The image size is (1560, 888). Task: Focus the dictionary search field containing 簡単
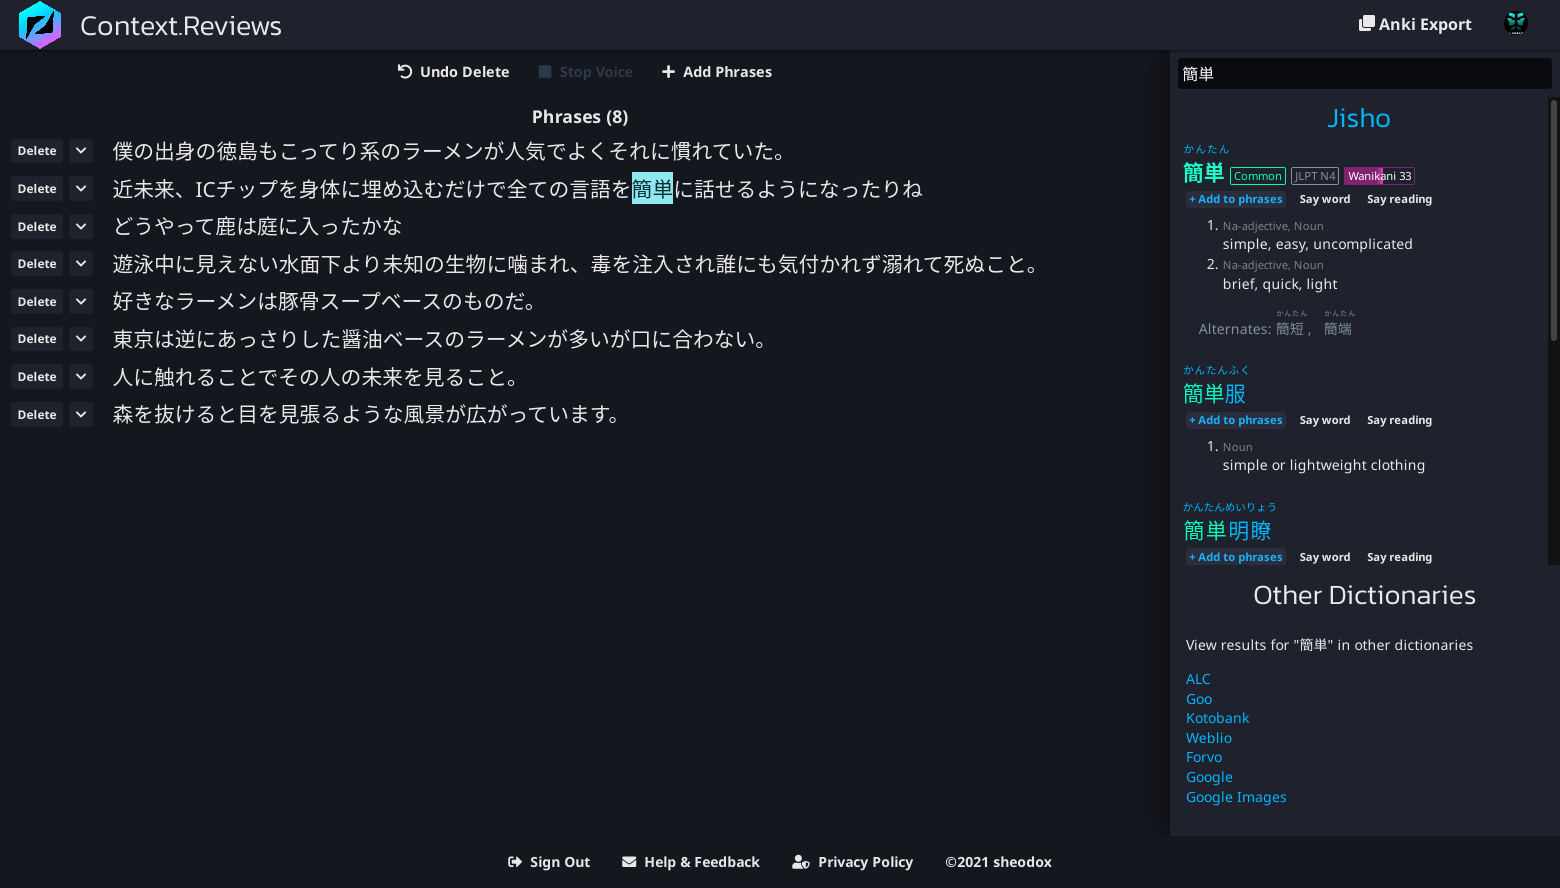(1364, 74)
